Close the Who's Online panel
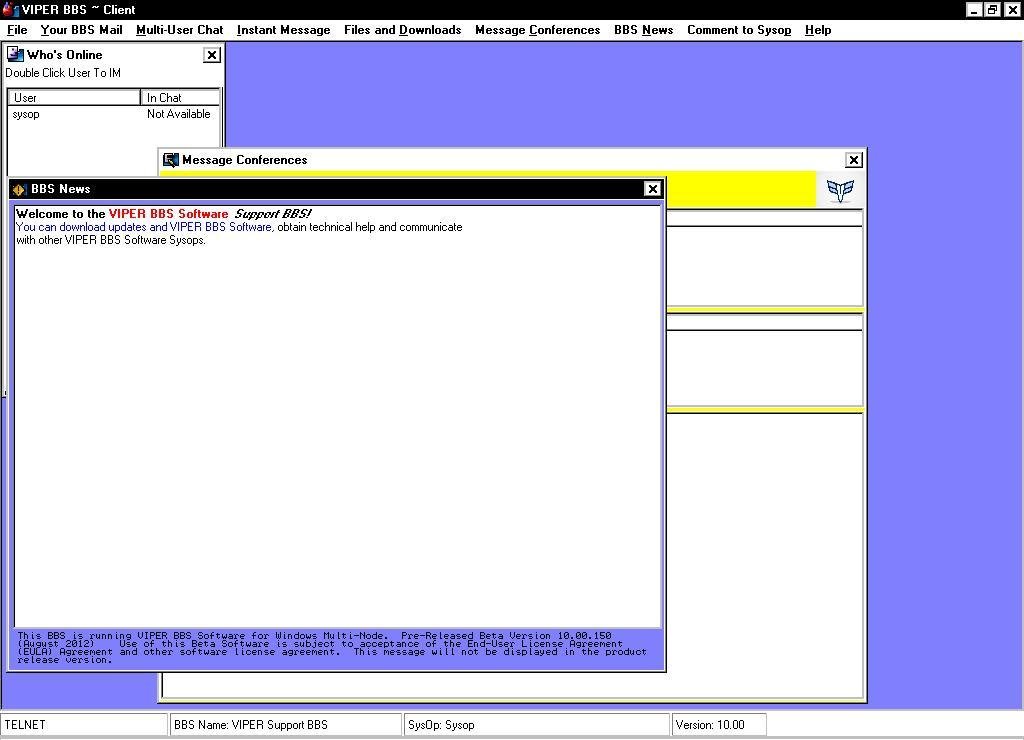This screenshot has height=740, width=1024. pyautogui.click(x=212, y=55)
